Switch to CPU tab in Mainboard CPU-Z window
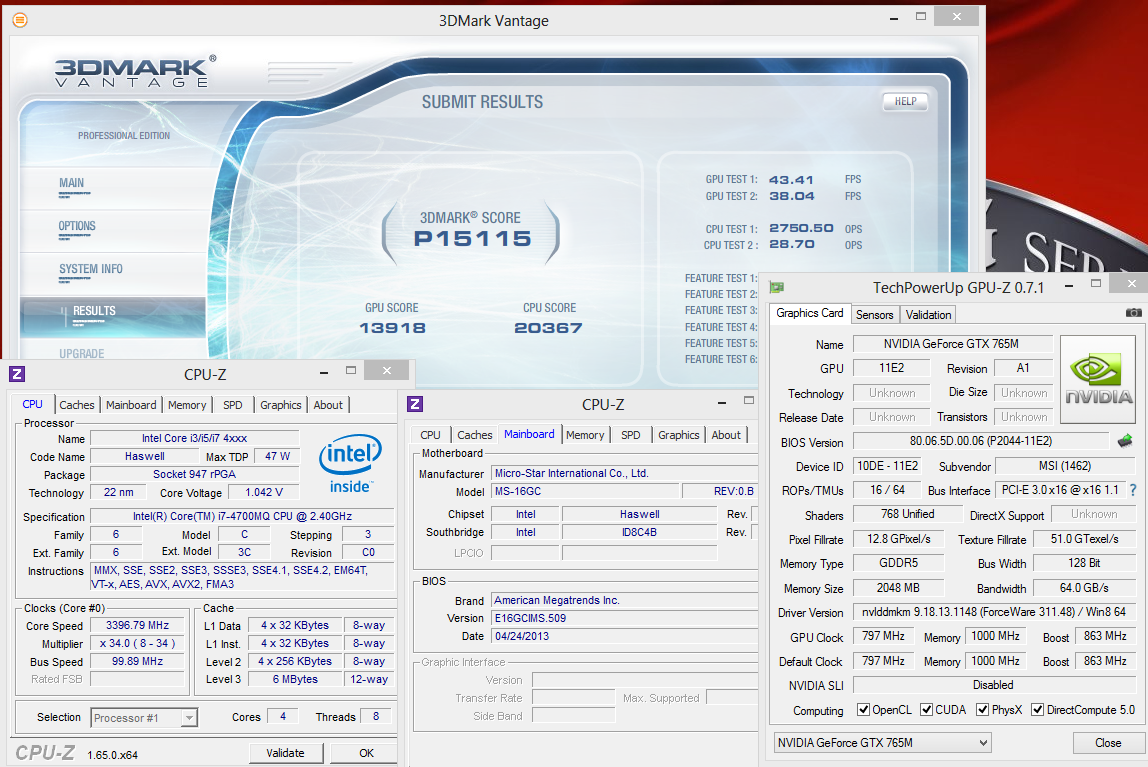The image size is (1148, 767). (x=430, y=435)
